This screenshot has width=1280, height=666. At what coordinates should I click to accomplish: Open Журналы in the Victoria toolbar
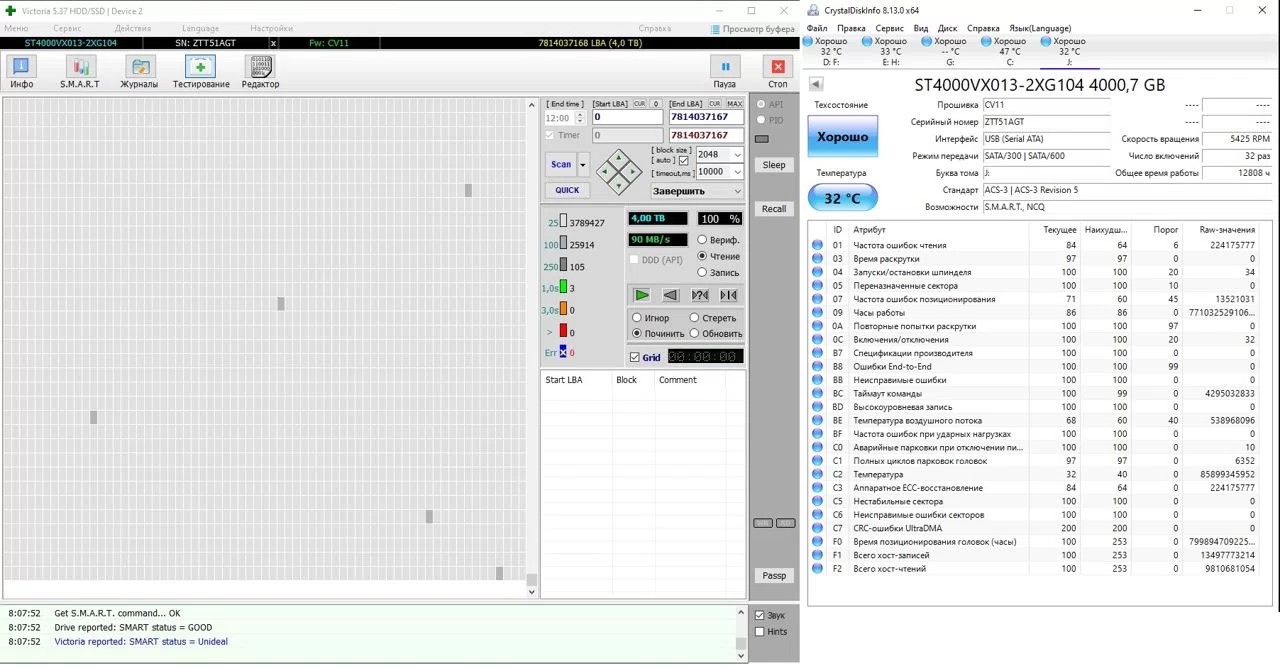pyautogui.click(x=140, y=72)
